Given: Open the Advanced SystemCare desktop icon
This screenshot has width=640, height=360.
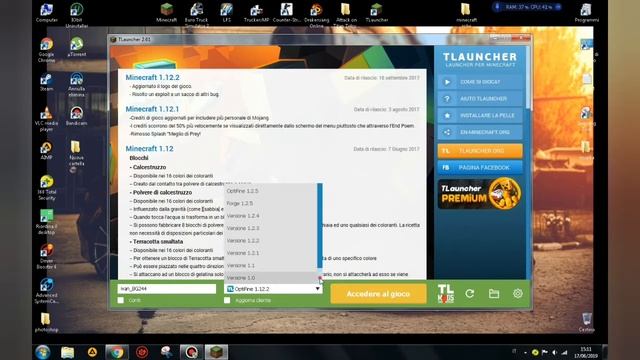Looking at the screenshot, I should click(46, 291).
